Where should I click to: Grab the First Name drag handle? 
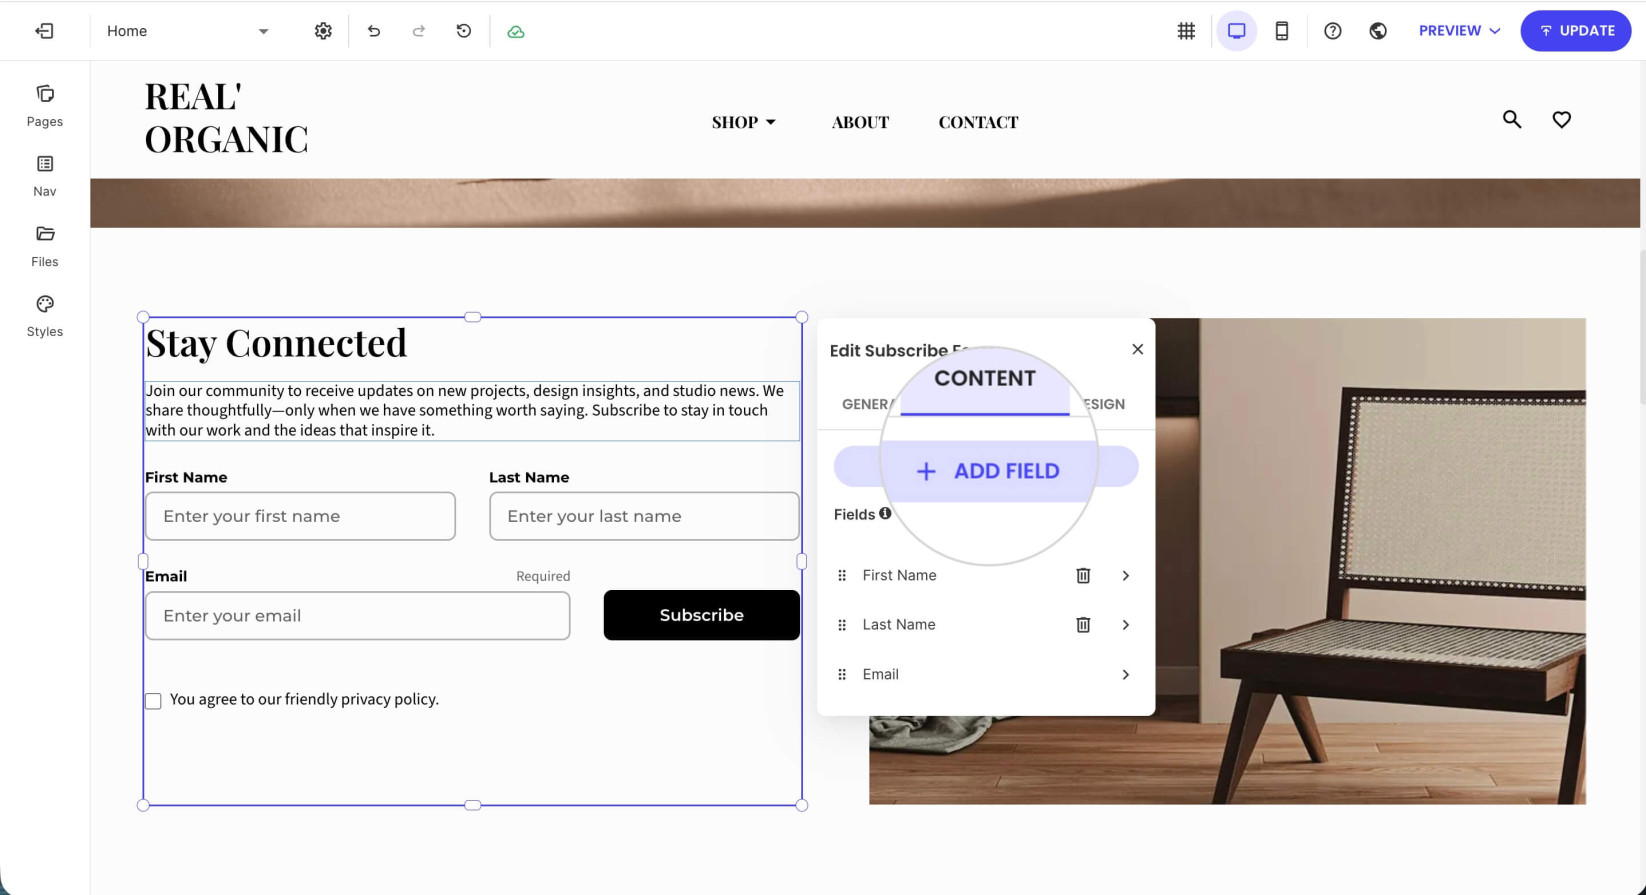[842, 576]
